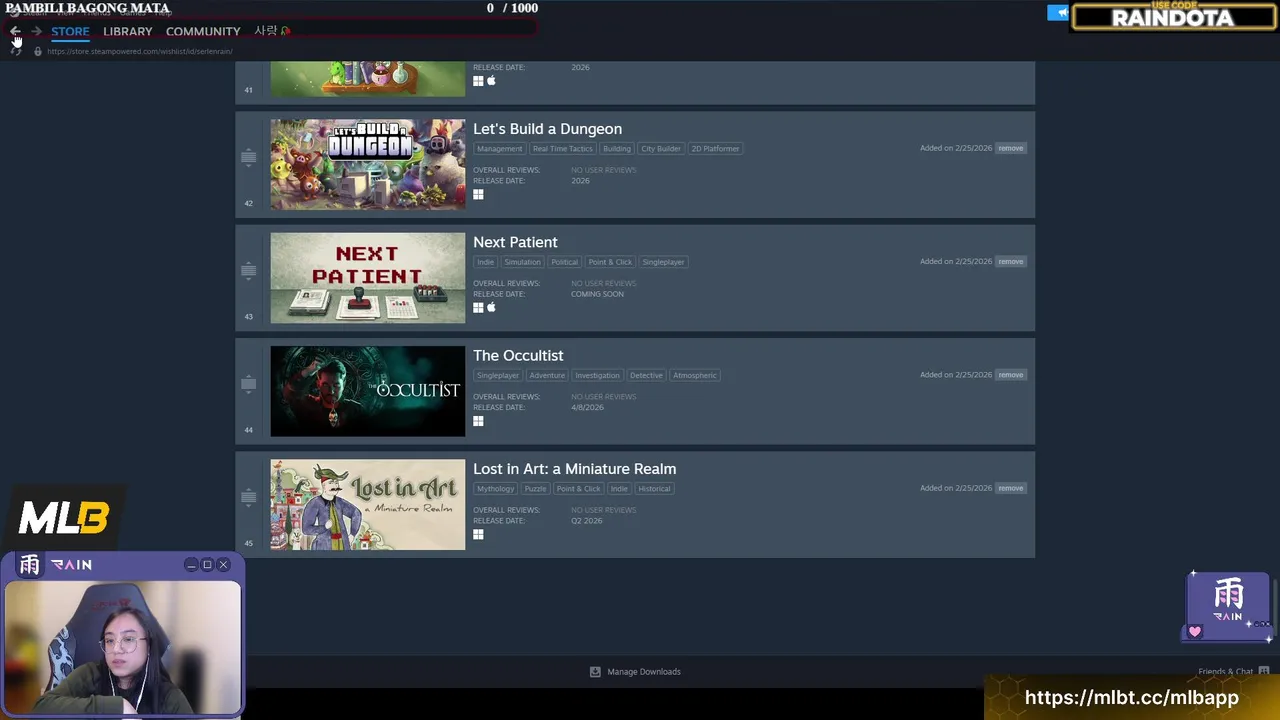Click 'Added on 2/25/2026' on The Occultist
Screen dimensions: 1280x720
coord(956,375)
